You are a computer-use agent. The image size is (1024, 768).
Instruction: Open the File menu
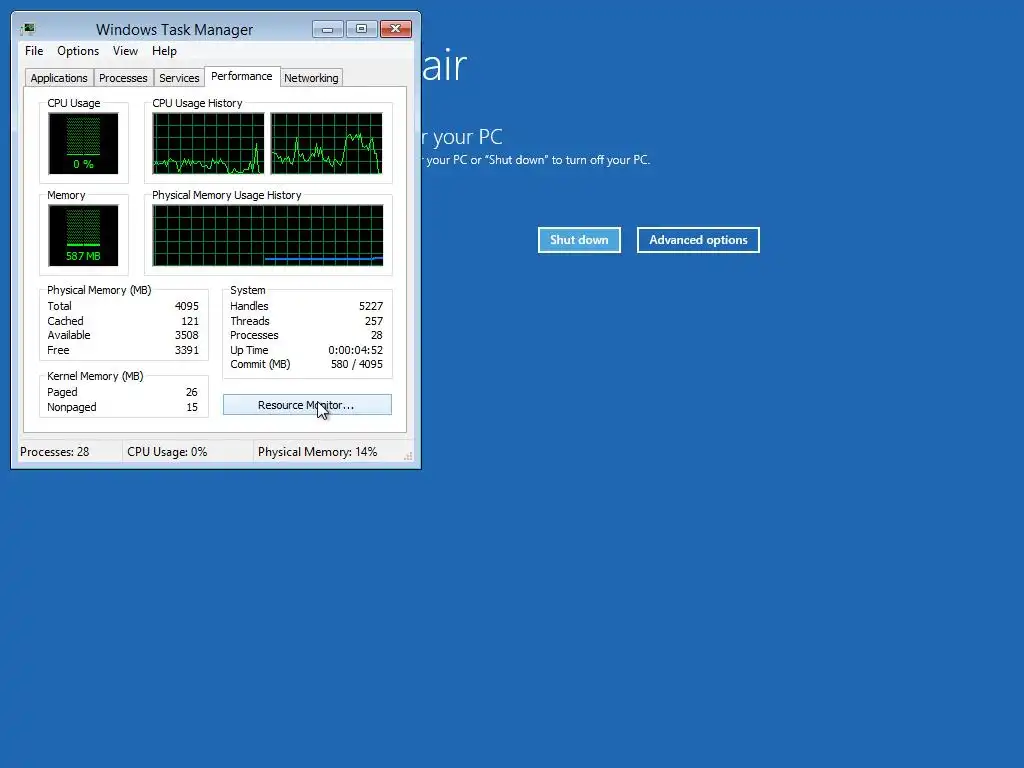coord(34,51)
